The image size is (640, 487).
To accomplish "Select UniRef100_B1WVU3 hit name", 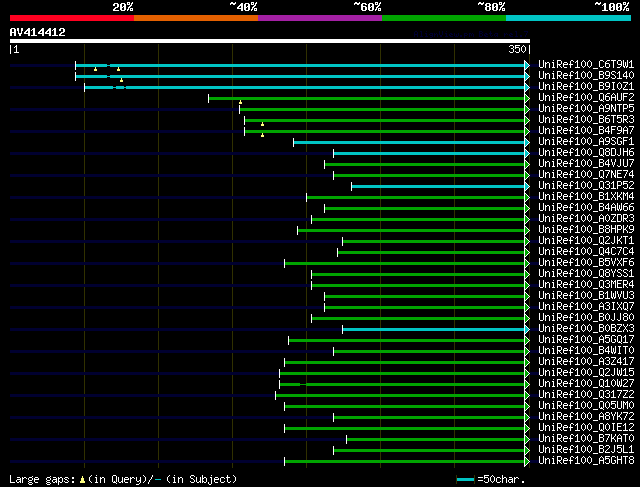I will [x=586, y=296].
